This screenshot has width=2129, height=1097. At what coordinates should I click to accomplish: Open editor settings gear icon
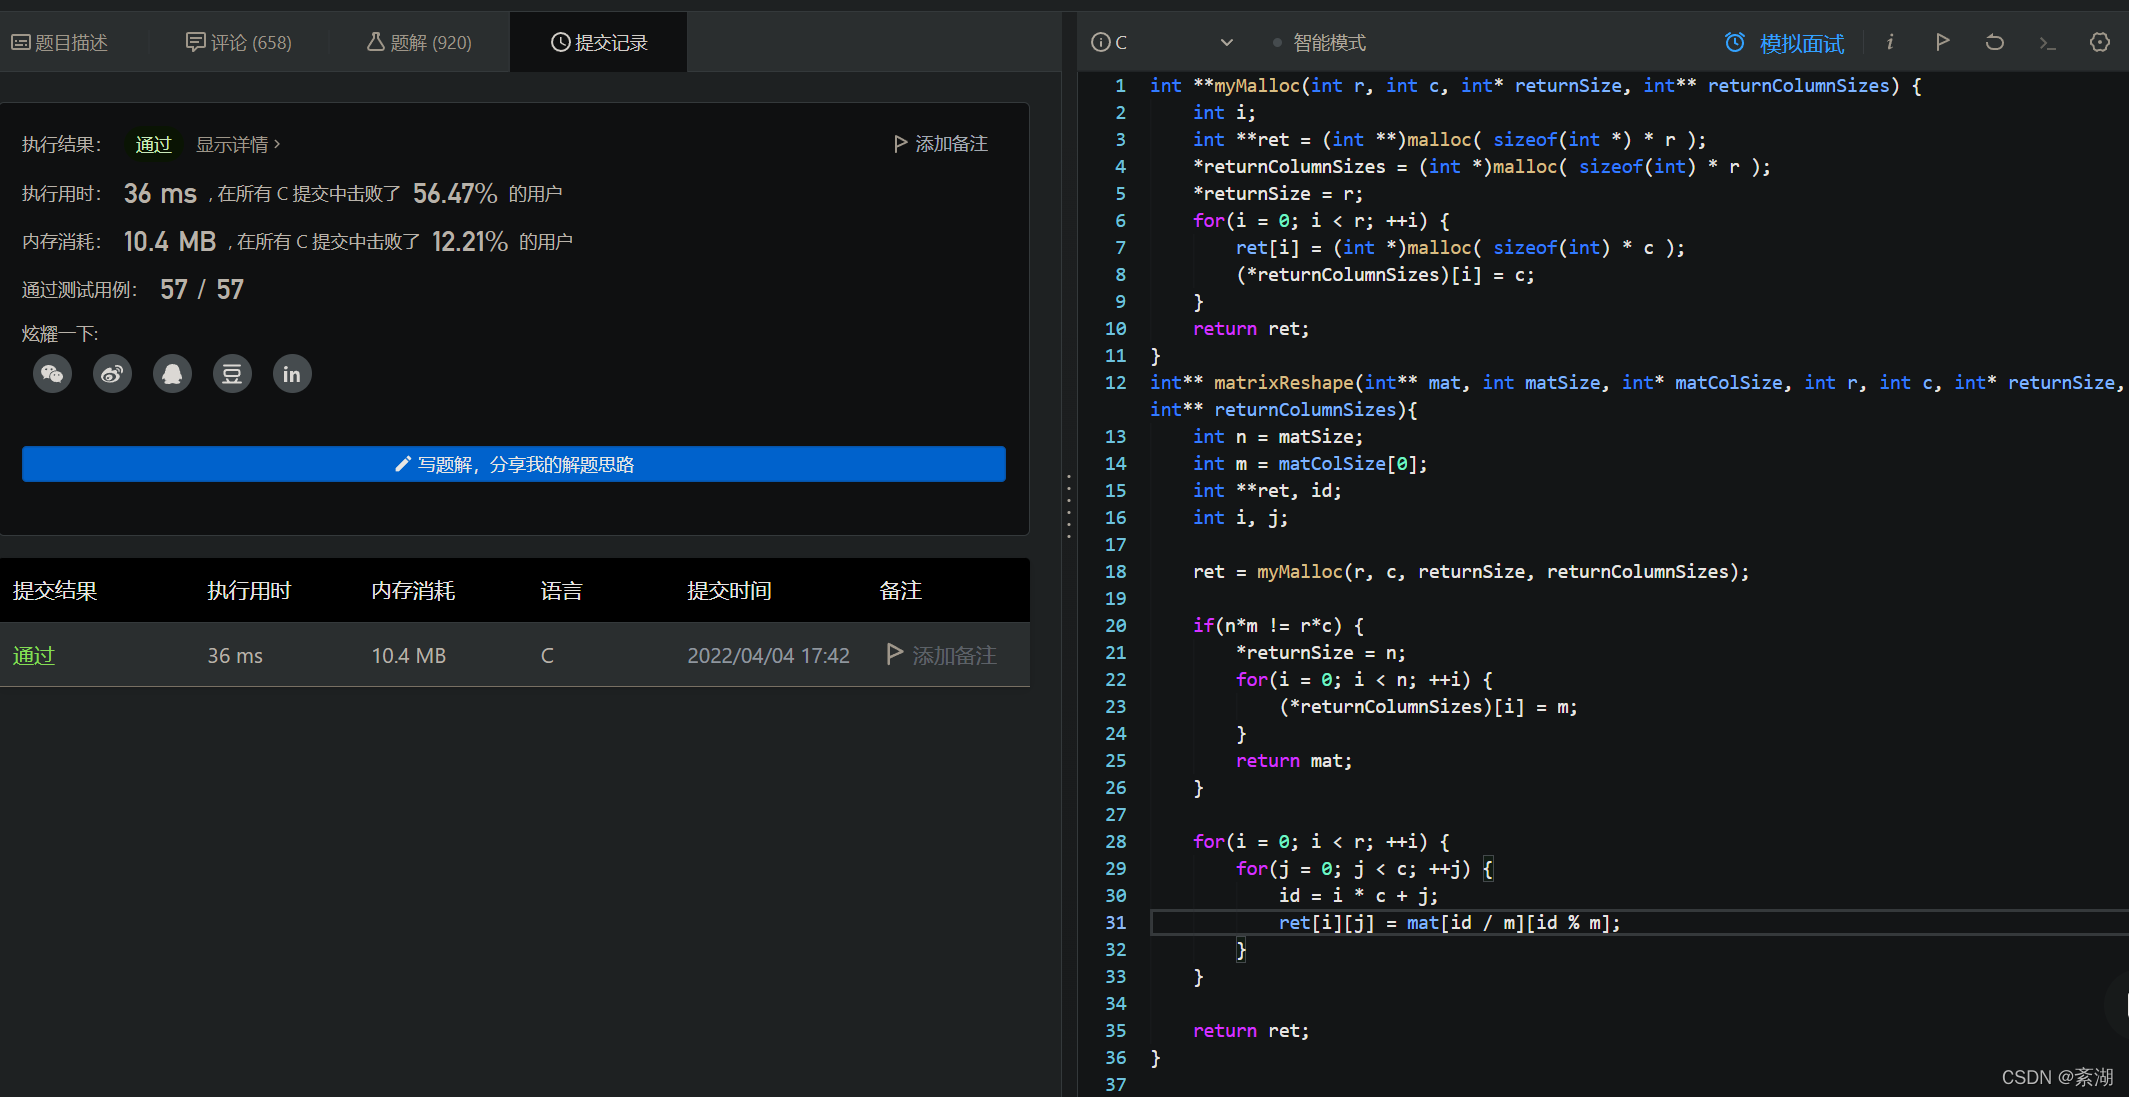click(2100, 42)
